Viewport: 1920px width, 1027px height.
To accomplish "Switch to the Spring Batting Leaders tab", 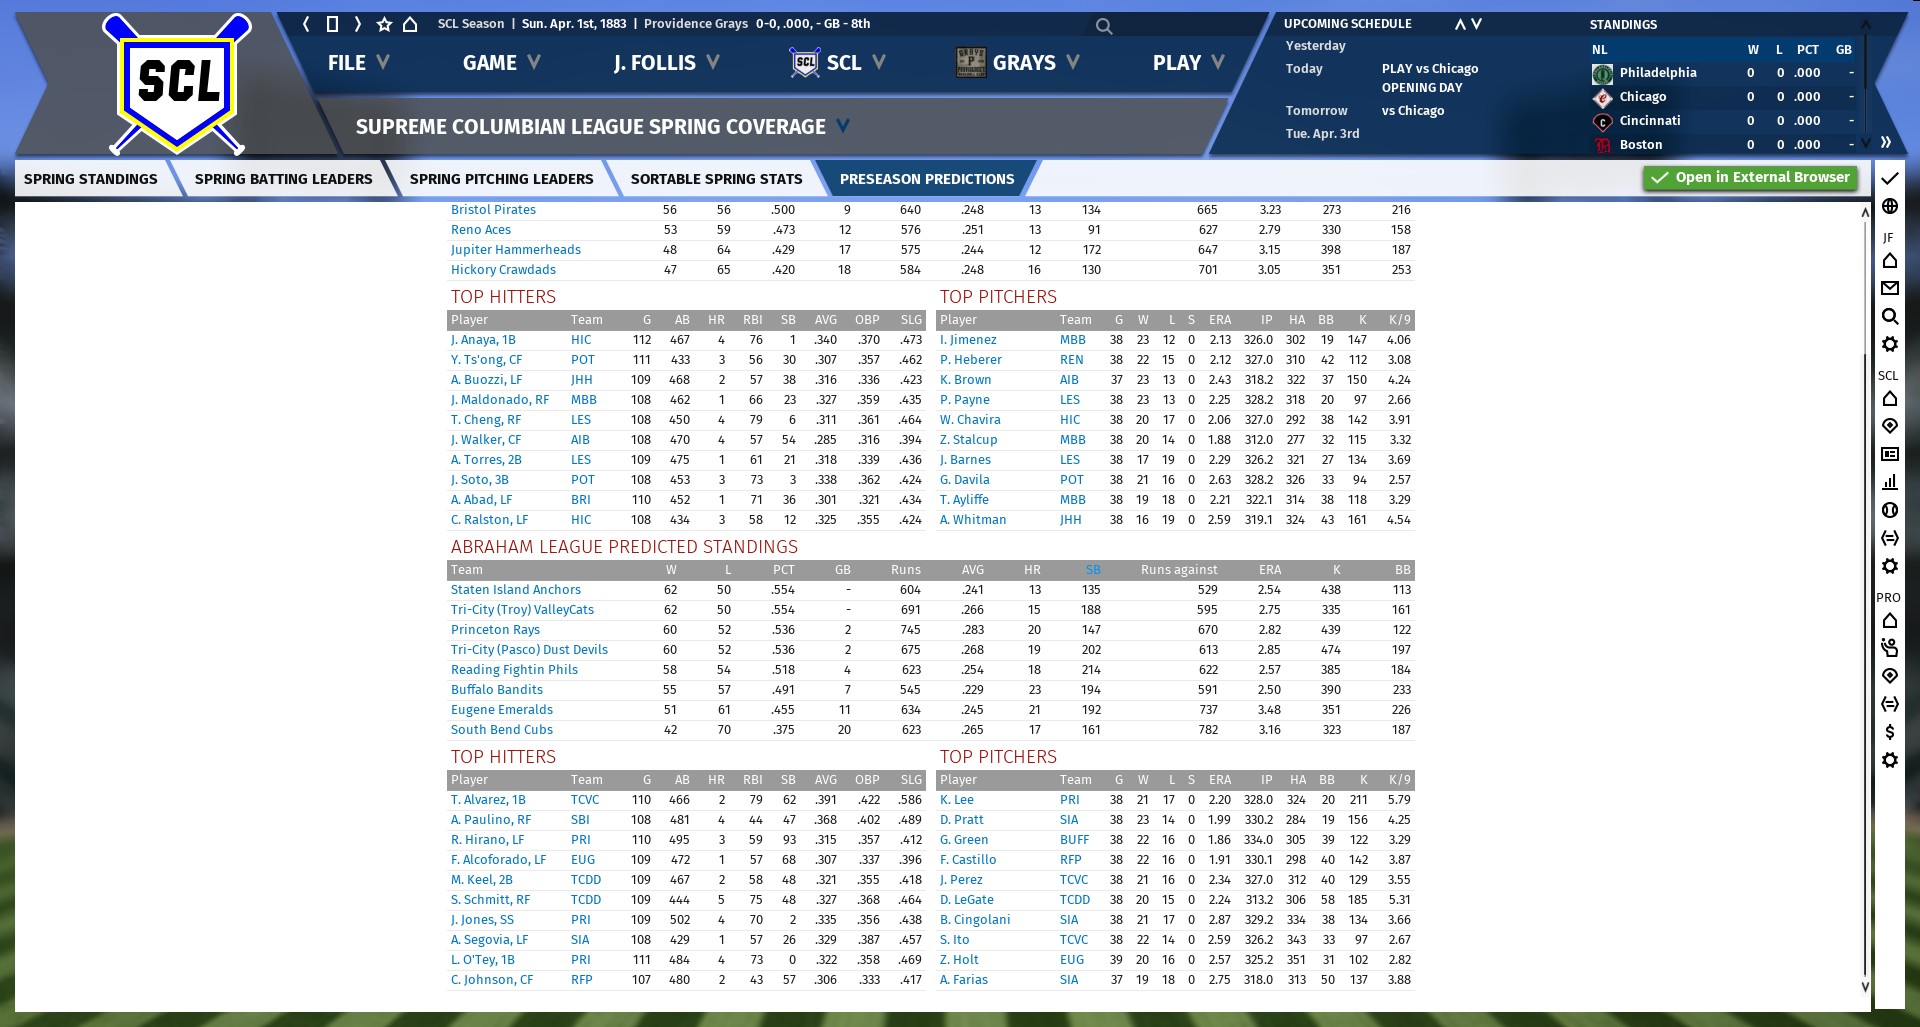I will [283, 179].
